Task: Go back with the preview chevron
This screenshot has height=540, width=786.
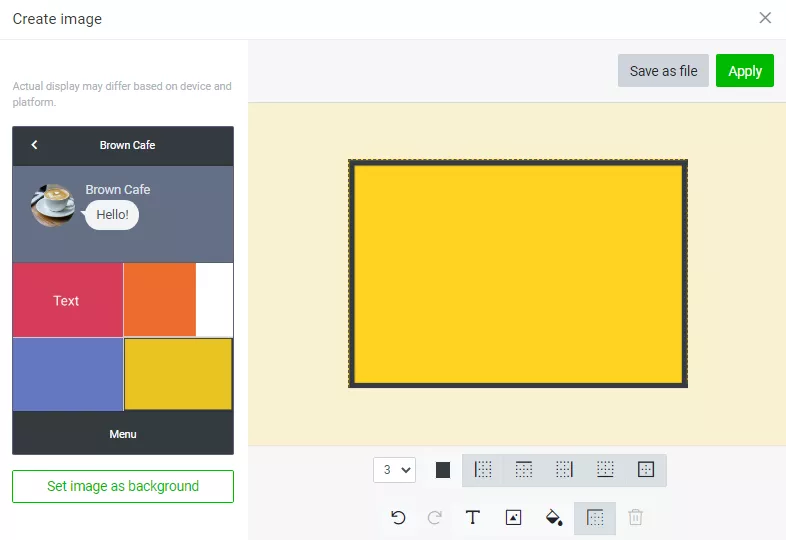Action: [34, 145]
